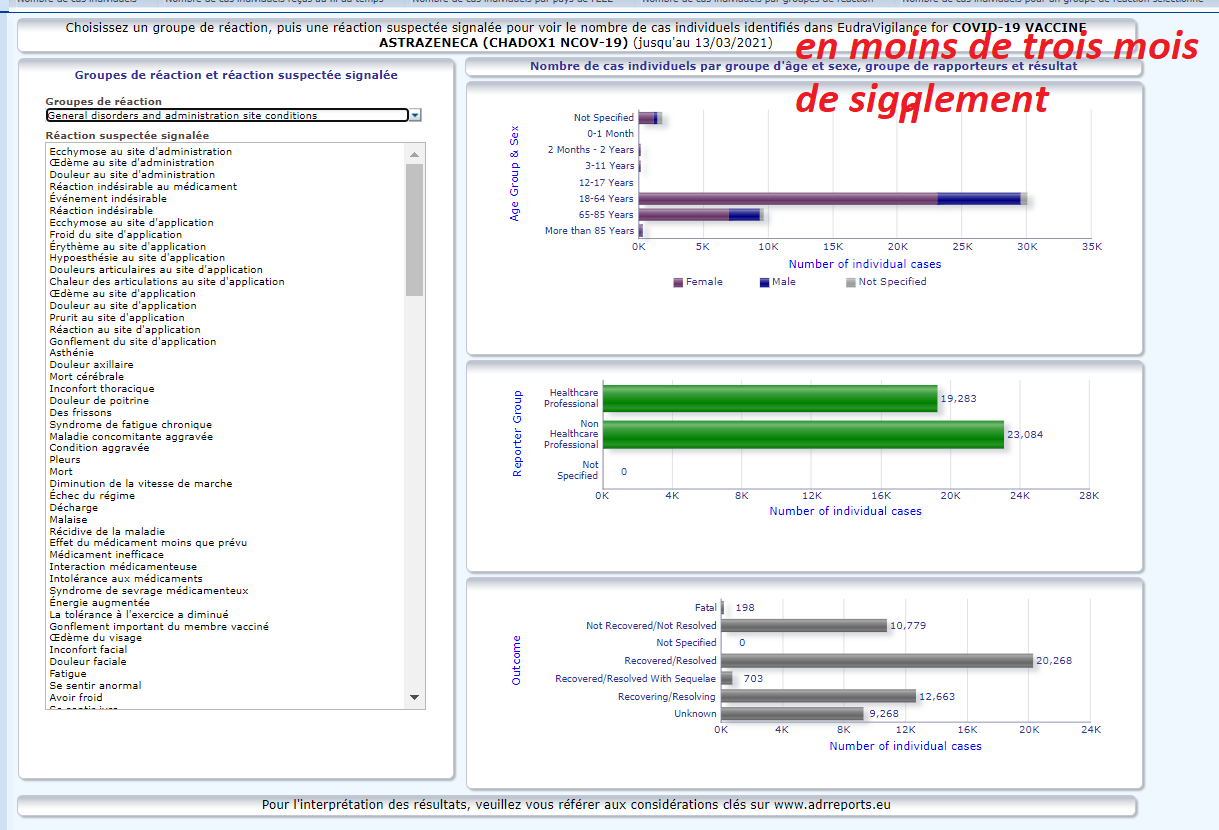Pick "Œdème du visage" reaction entry
1219x830 pixels.
[97, 638]
